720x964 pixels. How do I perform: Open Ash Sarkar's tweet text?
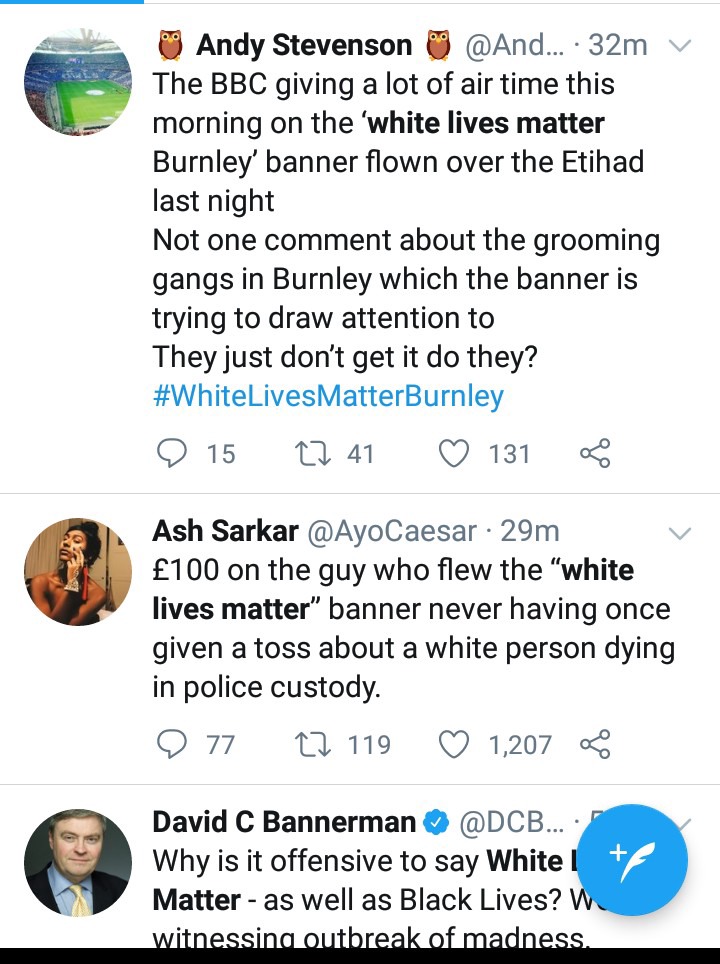click(x=412, y=629)
